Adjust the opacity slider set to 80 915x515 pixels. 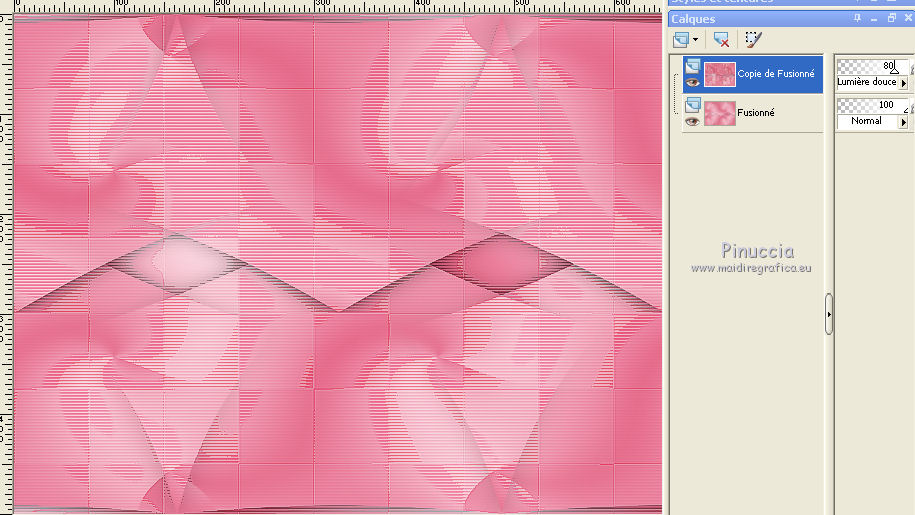[872, 66]
